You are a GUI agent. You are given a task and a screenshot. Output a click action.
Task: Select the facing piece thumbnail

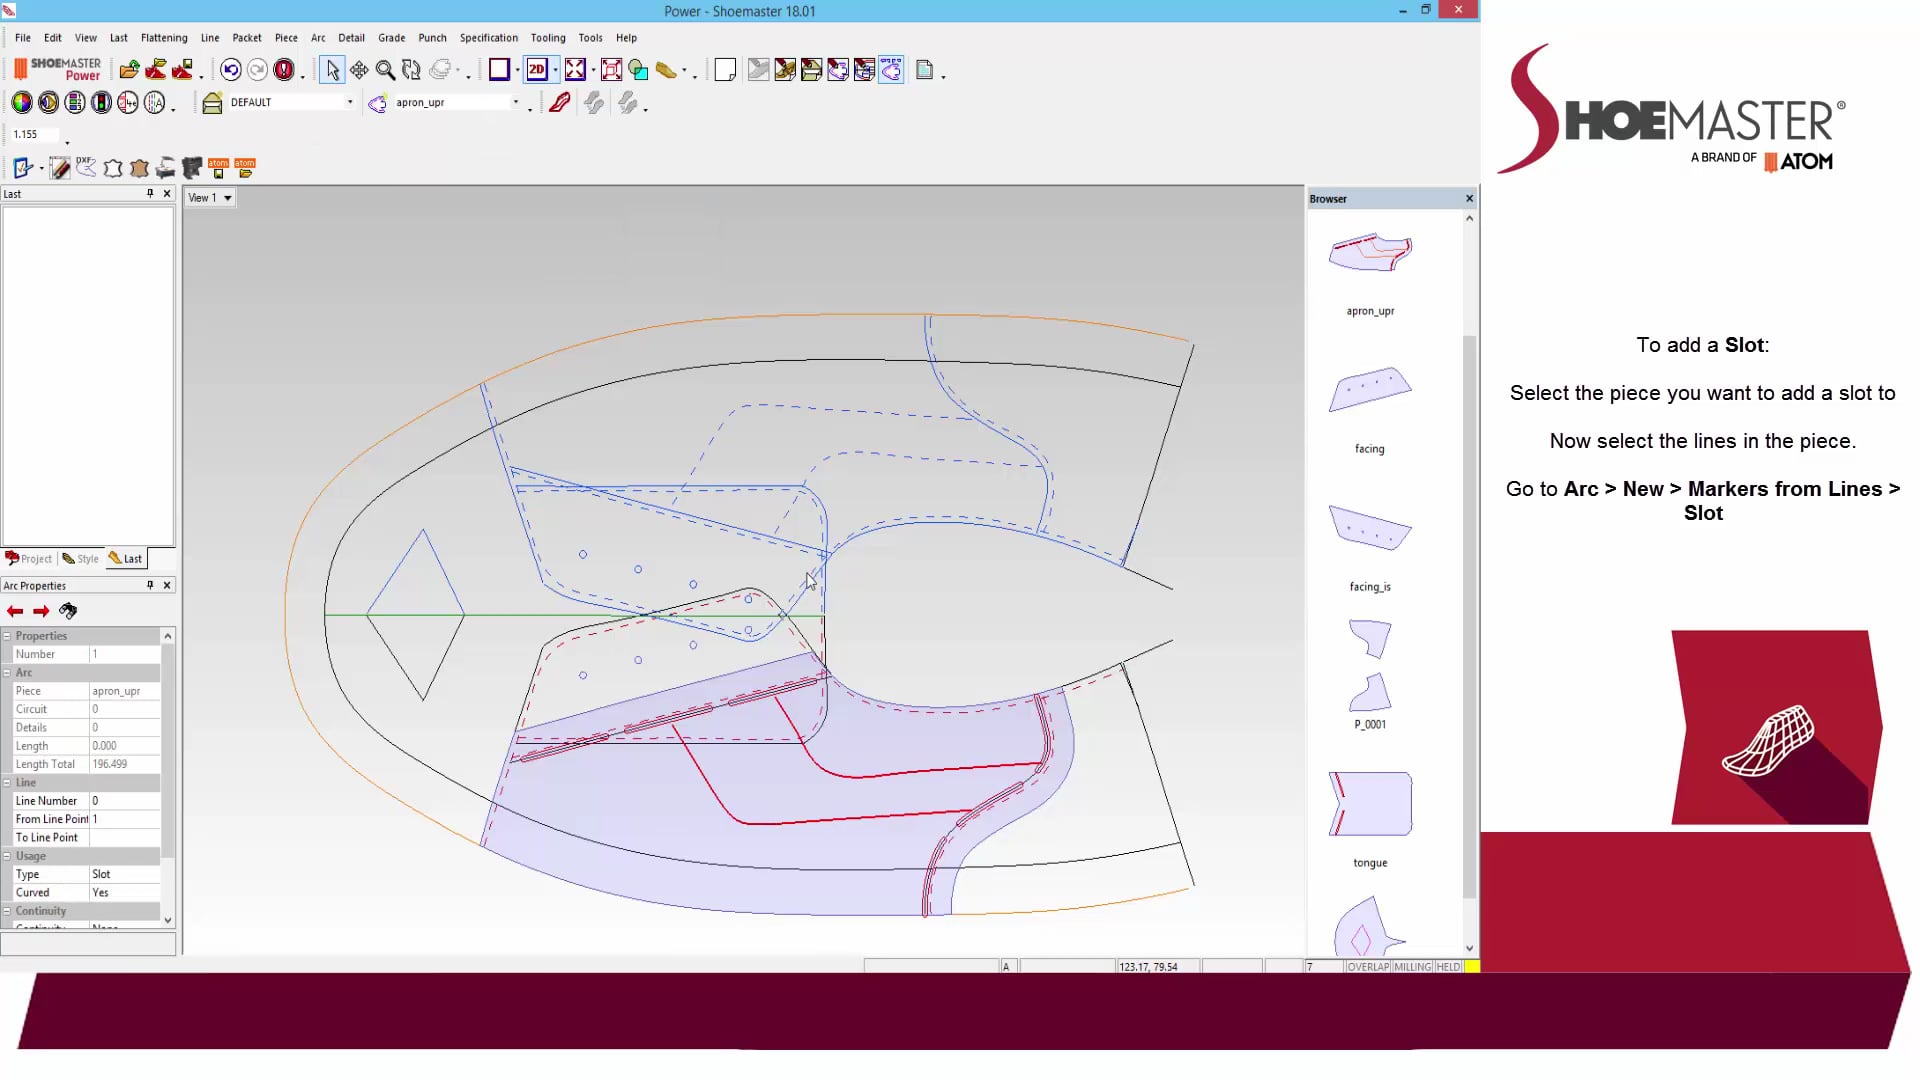pyautogui.click(x=1370, y=389)
